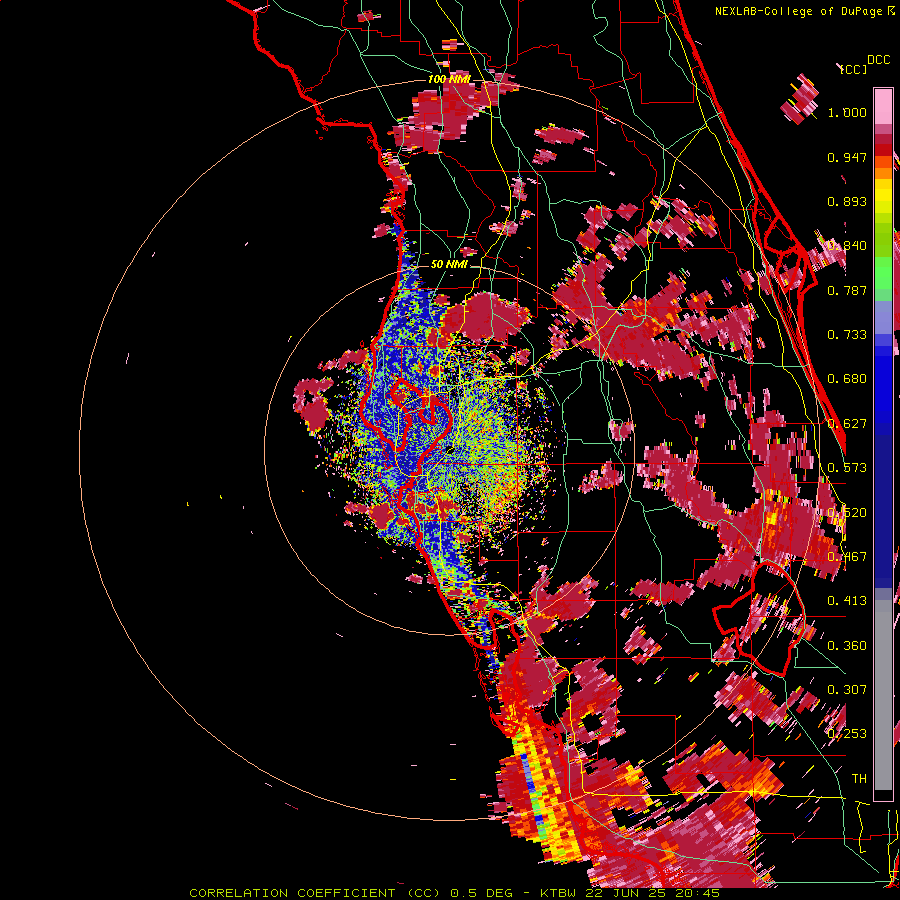The width and height of the screenshot is (900, 900).
Task: Select the 0.573 scale value
Action: tap(847, 468)
